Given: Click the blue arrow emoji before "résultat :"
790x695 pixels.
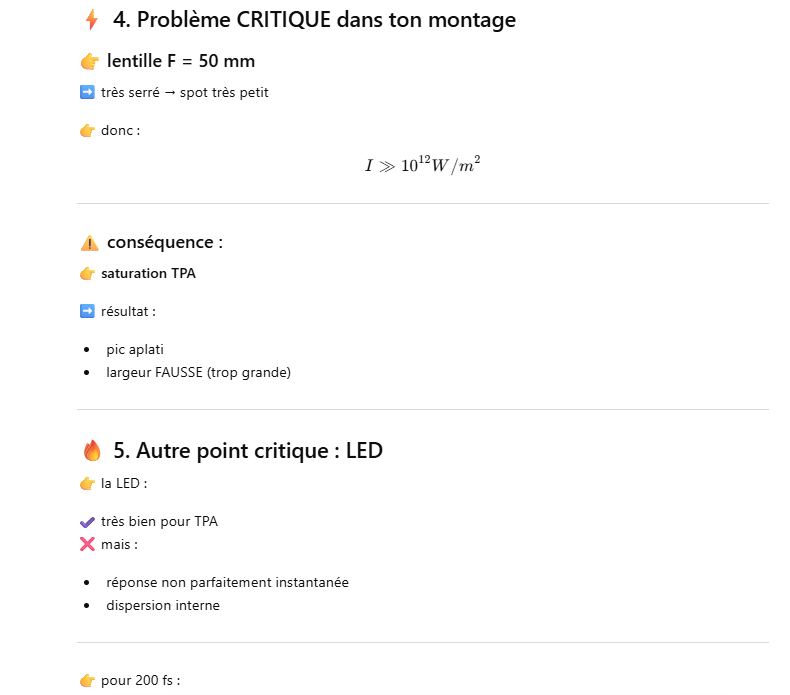Looking at the screenshot, I should tap(87, 311).
